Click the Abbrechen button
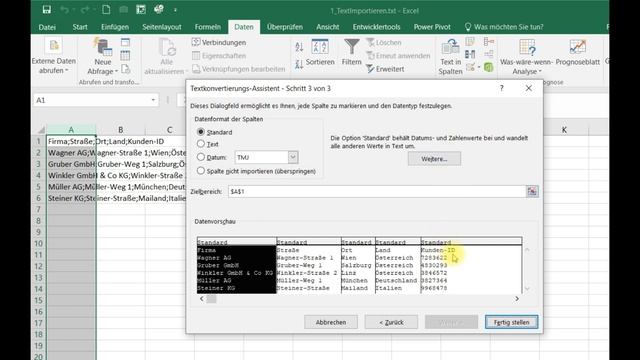The image size is (640, 360). click(331, 322)
